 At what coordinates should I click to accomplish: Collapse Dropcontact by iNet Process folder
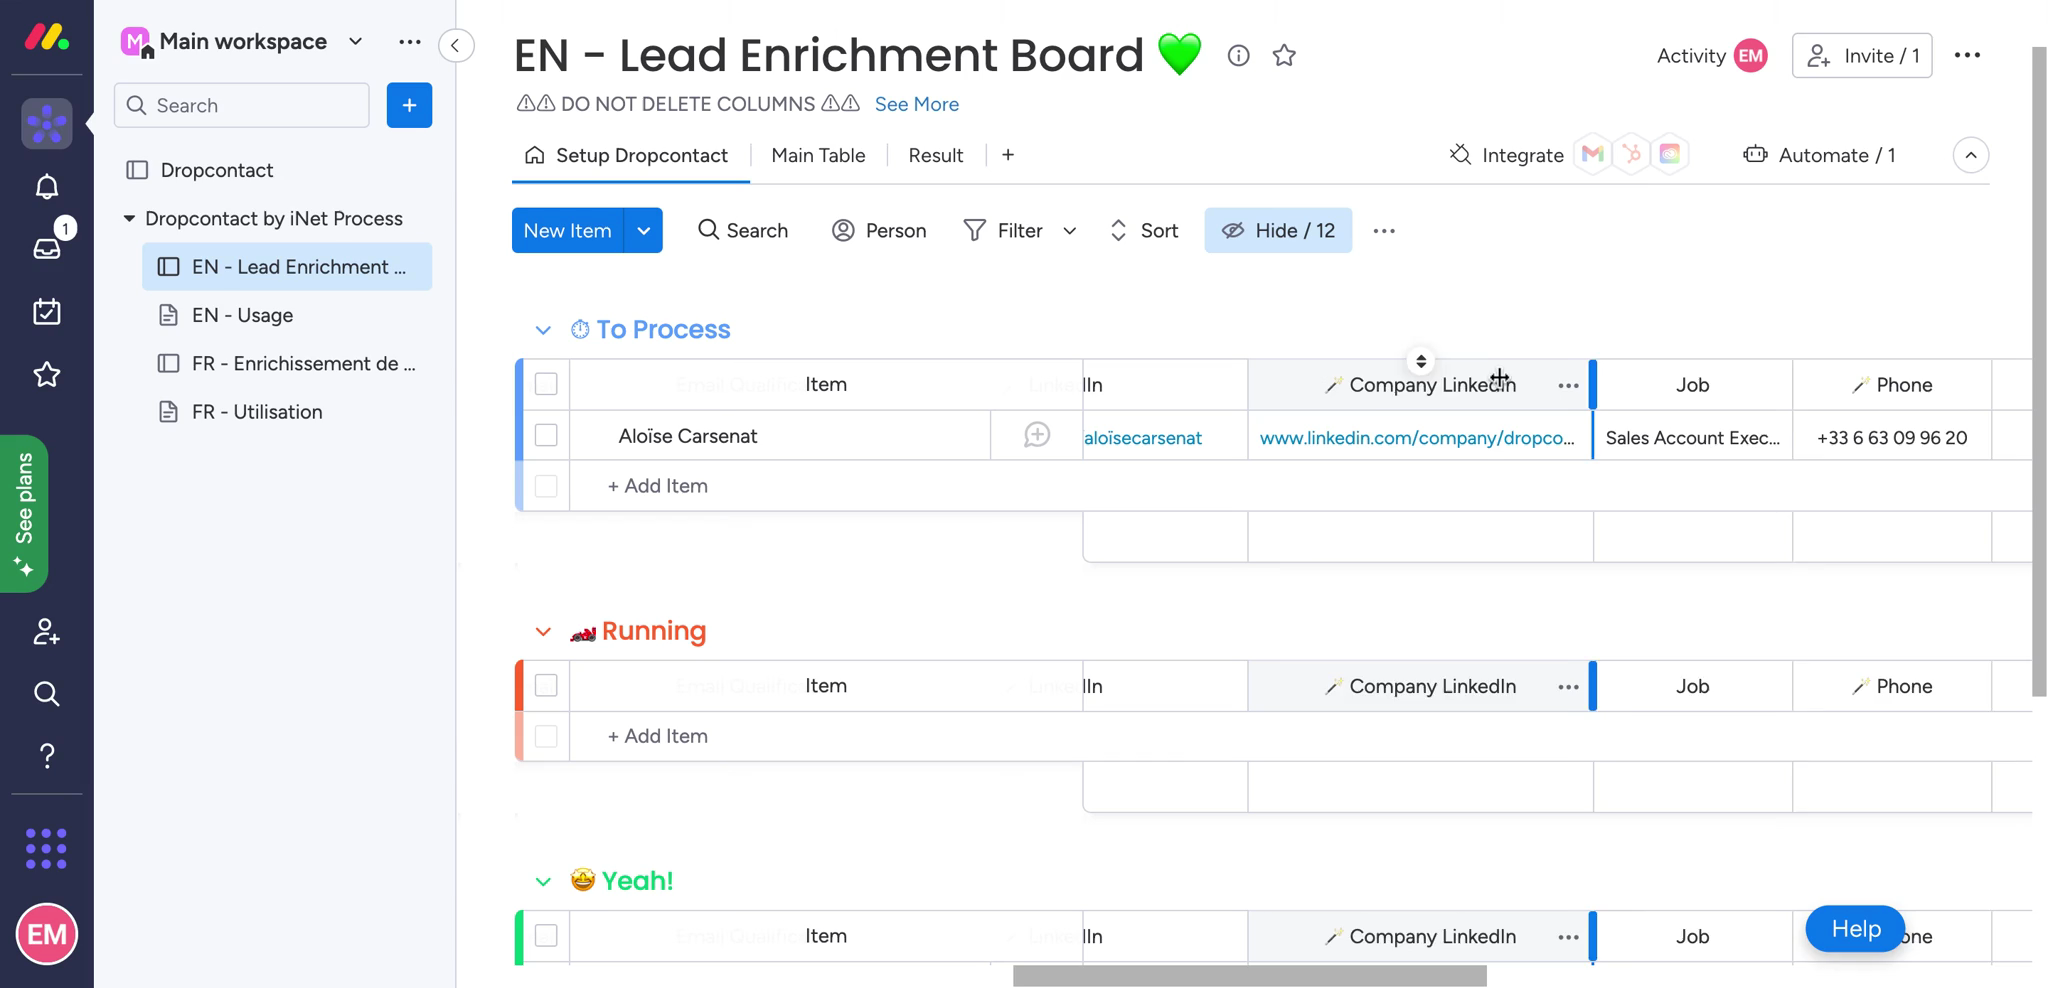[129, 218]
